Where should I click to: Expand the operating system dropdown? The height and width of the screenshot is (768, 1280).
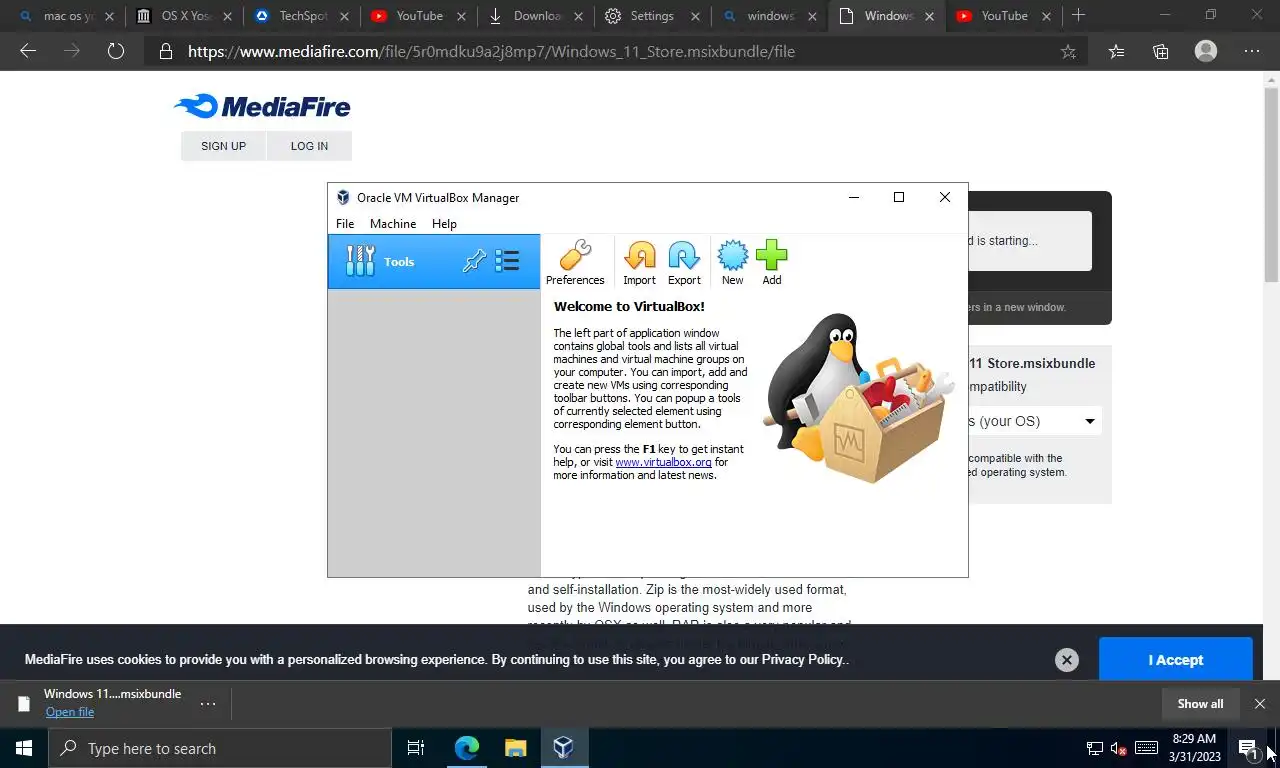pyautogui.click(x=1034, y=421)
